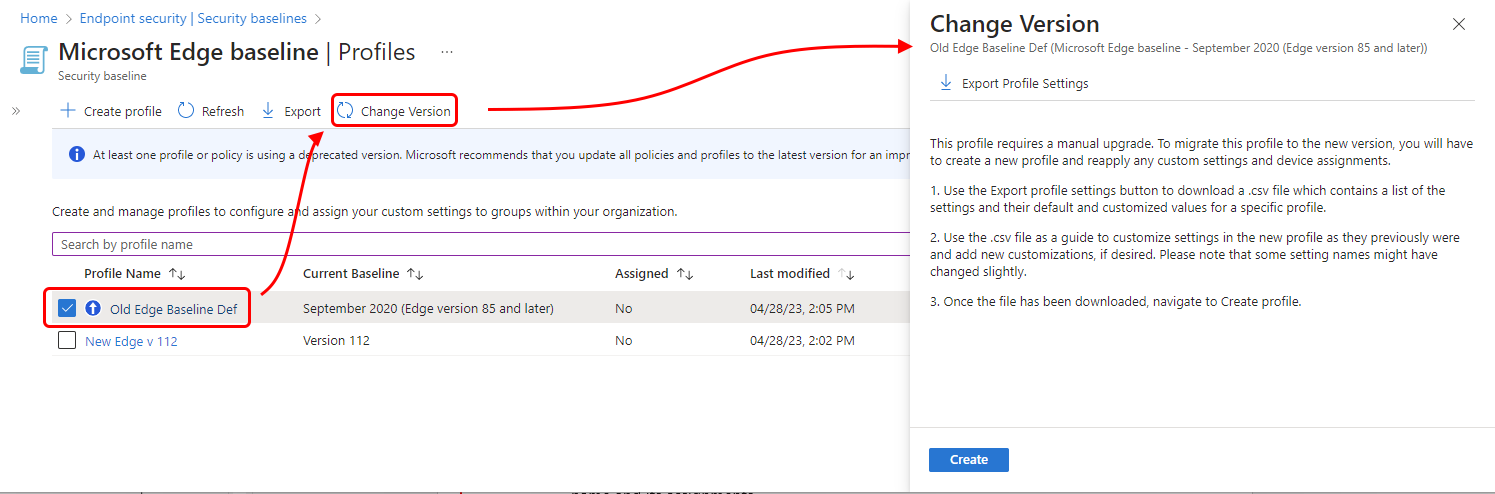Select Assigned 'No' for New Edge v 112
Viewport: 1495px width, 494px height.
(624, 341)
